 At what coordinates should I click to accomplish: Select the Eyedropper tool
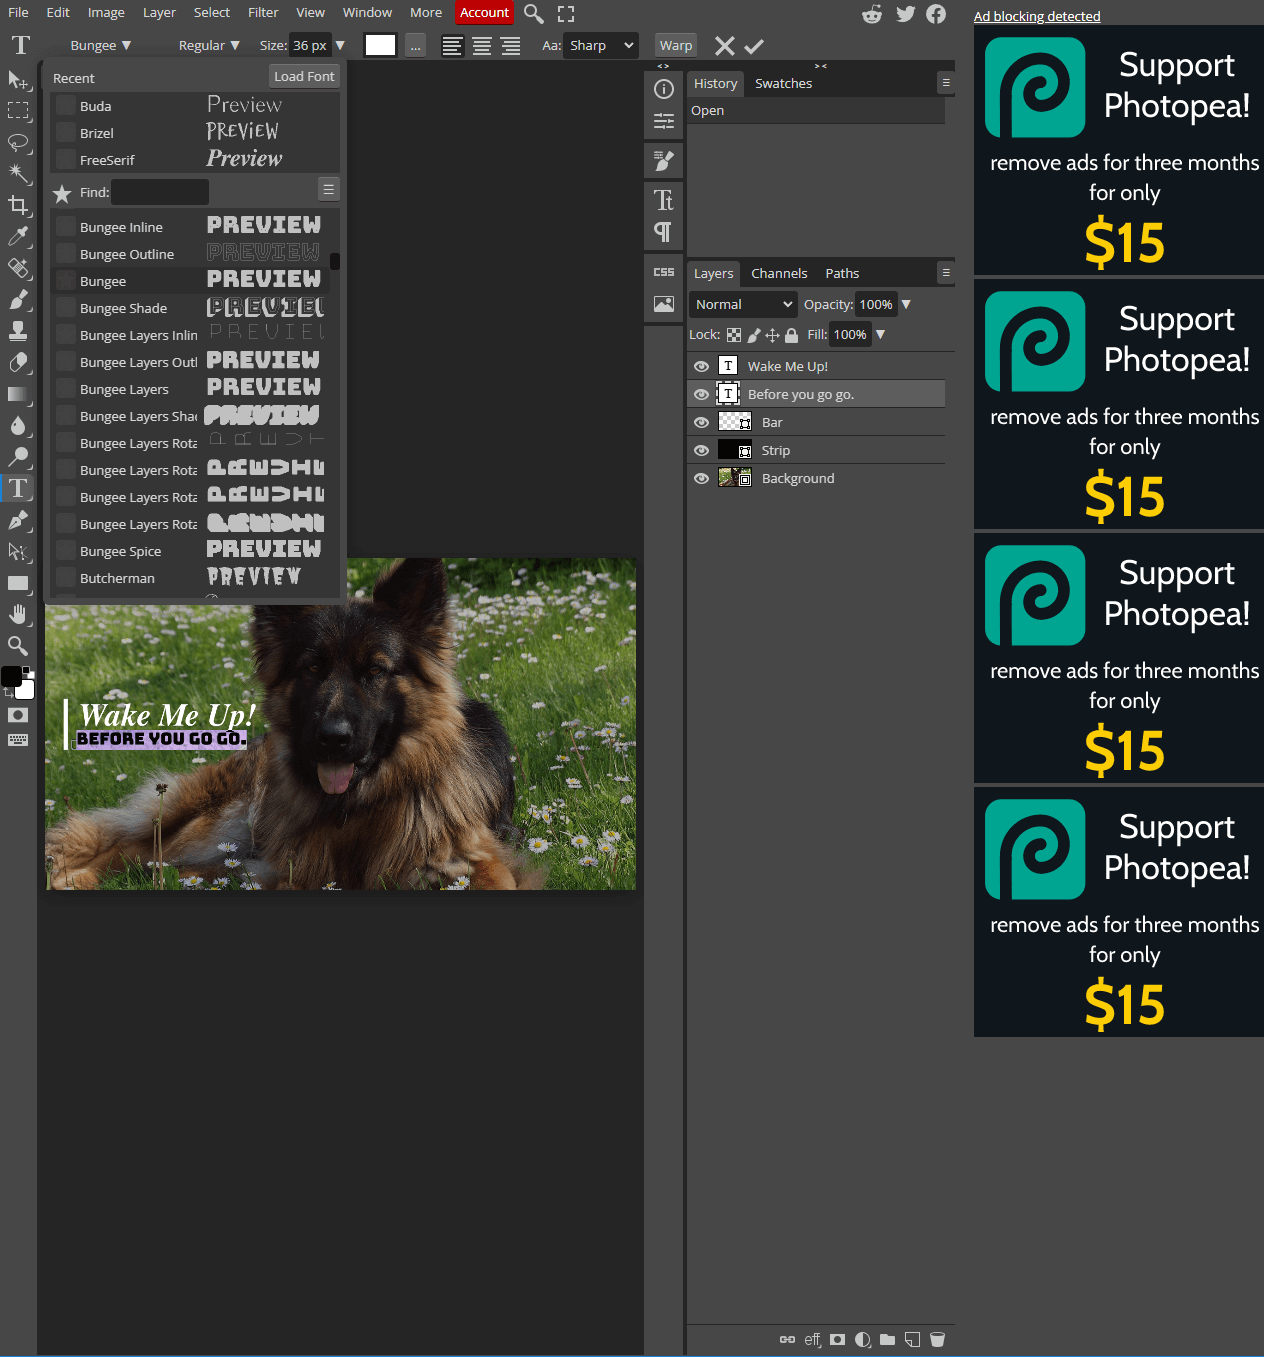pyautogui.click(x=18, y=236)
